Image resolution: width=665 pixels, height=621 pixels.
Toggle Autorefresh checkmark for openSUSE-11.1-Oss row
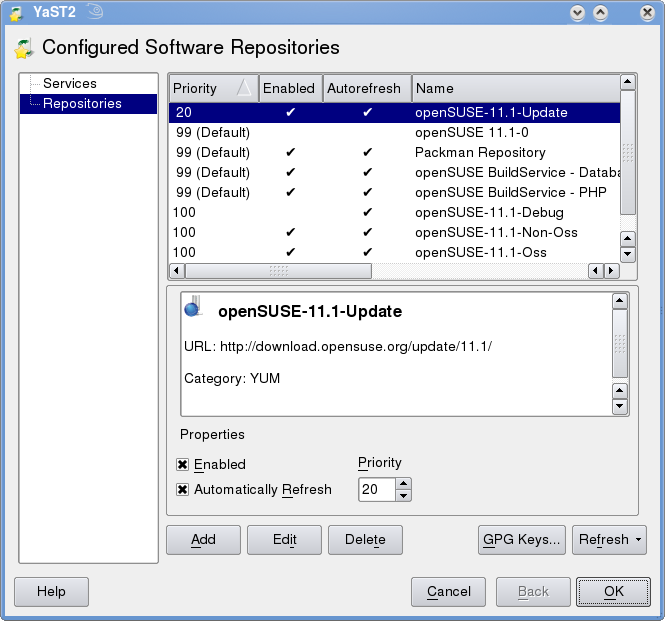tap(368, 252)
